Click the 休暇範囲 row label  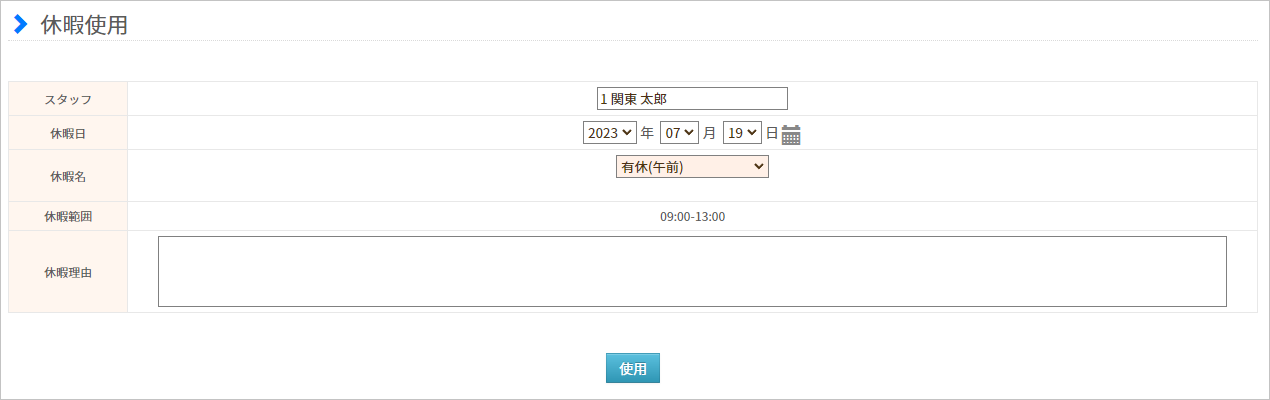68,216
